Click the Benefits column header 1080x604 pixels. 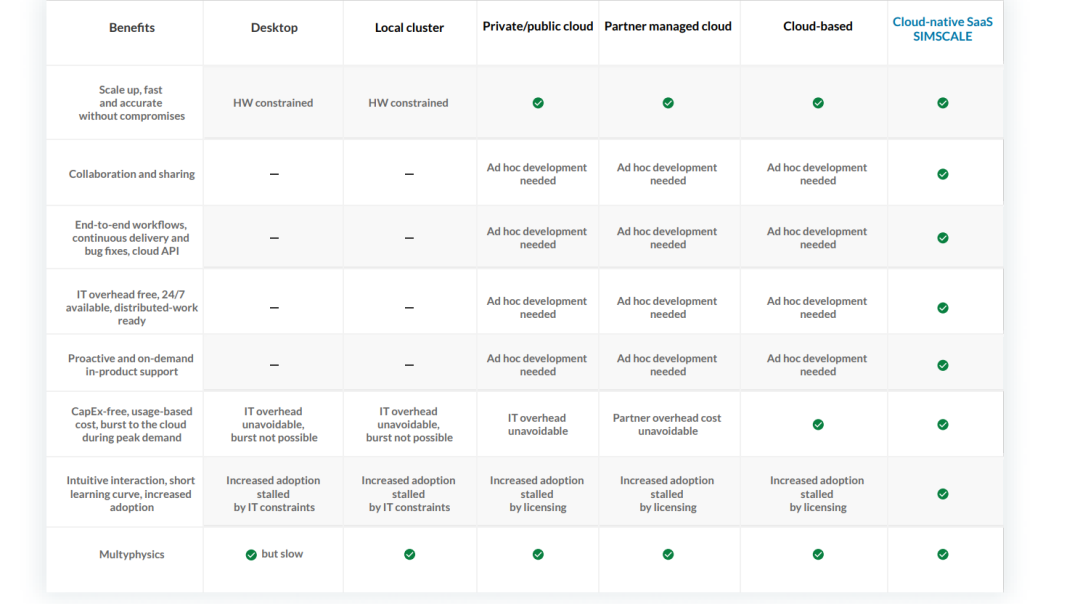132,27
